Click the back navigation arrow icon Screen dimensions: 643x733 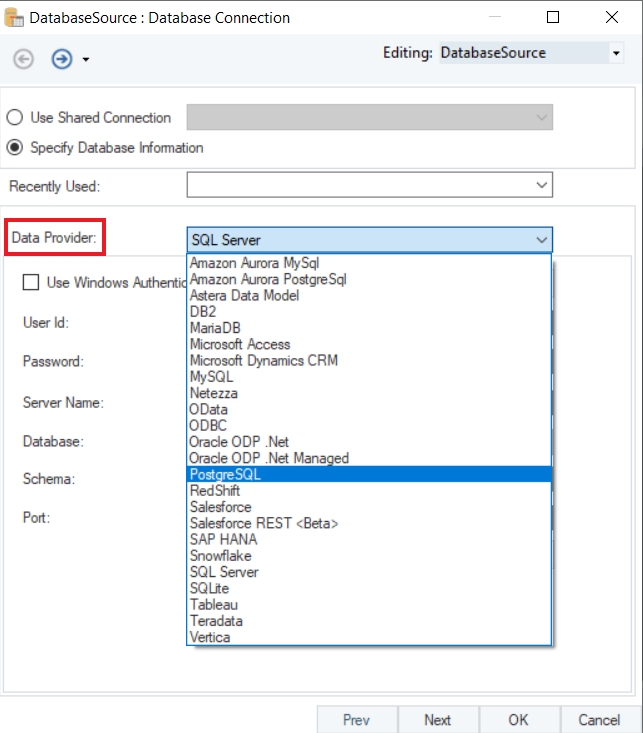coord(24,59)
